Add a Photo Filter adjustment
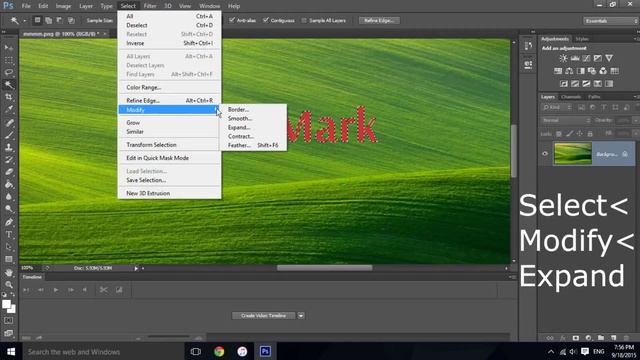 592,71
